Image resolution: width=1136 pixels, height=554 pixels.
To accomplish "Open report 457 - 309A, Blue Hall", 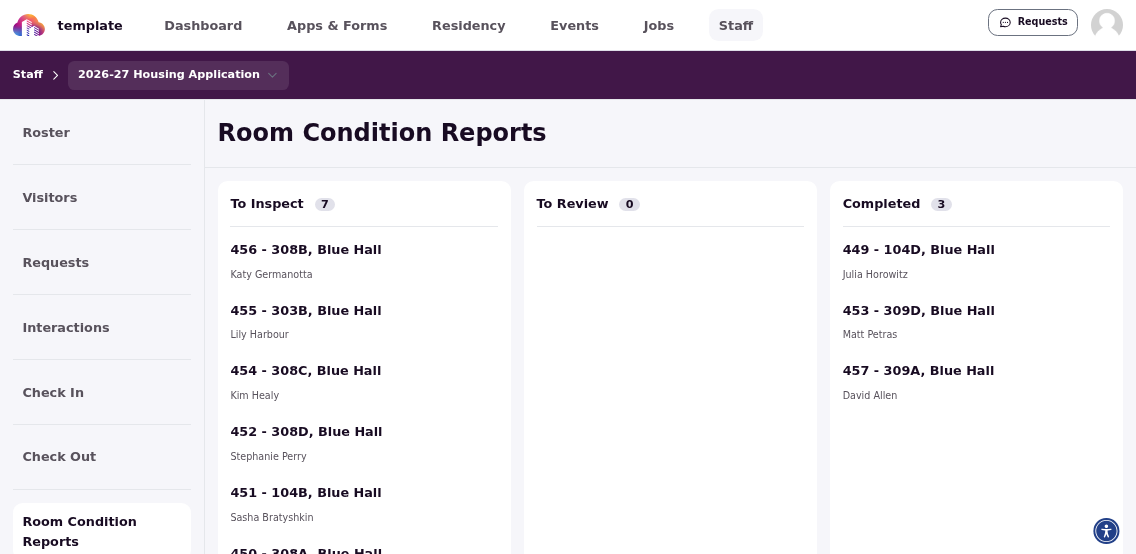I will (x=919, y=371).
